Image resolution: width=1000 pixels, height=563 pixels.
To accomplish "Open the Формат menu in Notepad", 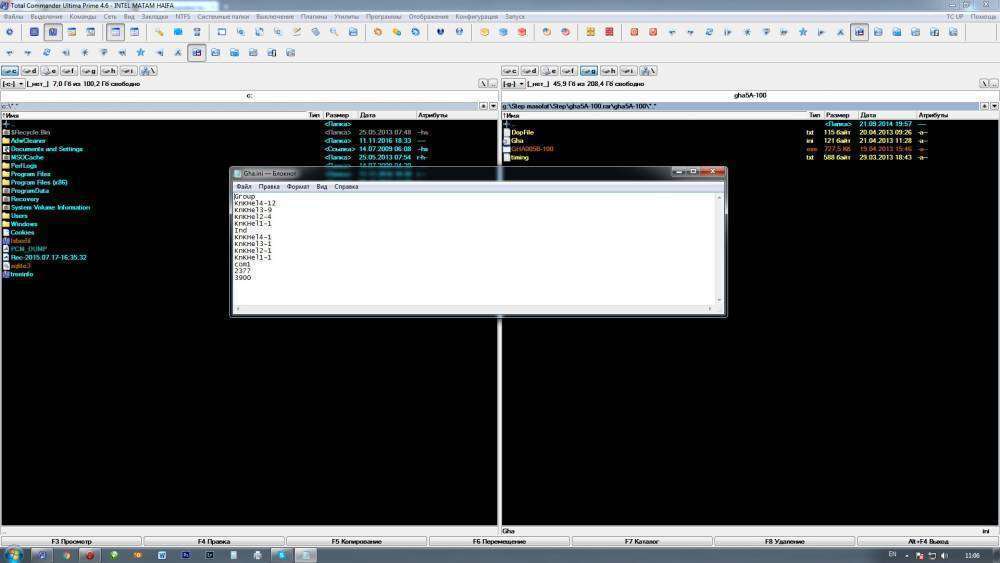I will 298,187.
